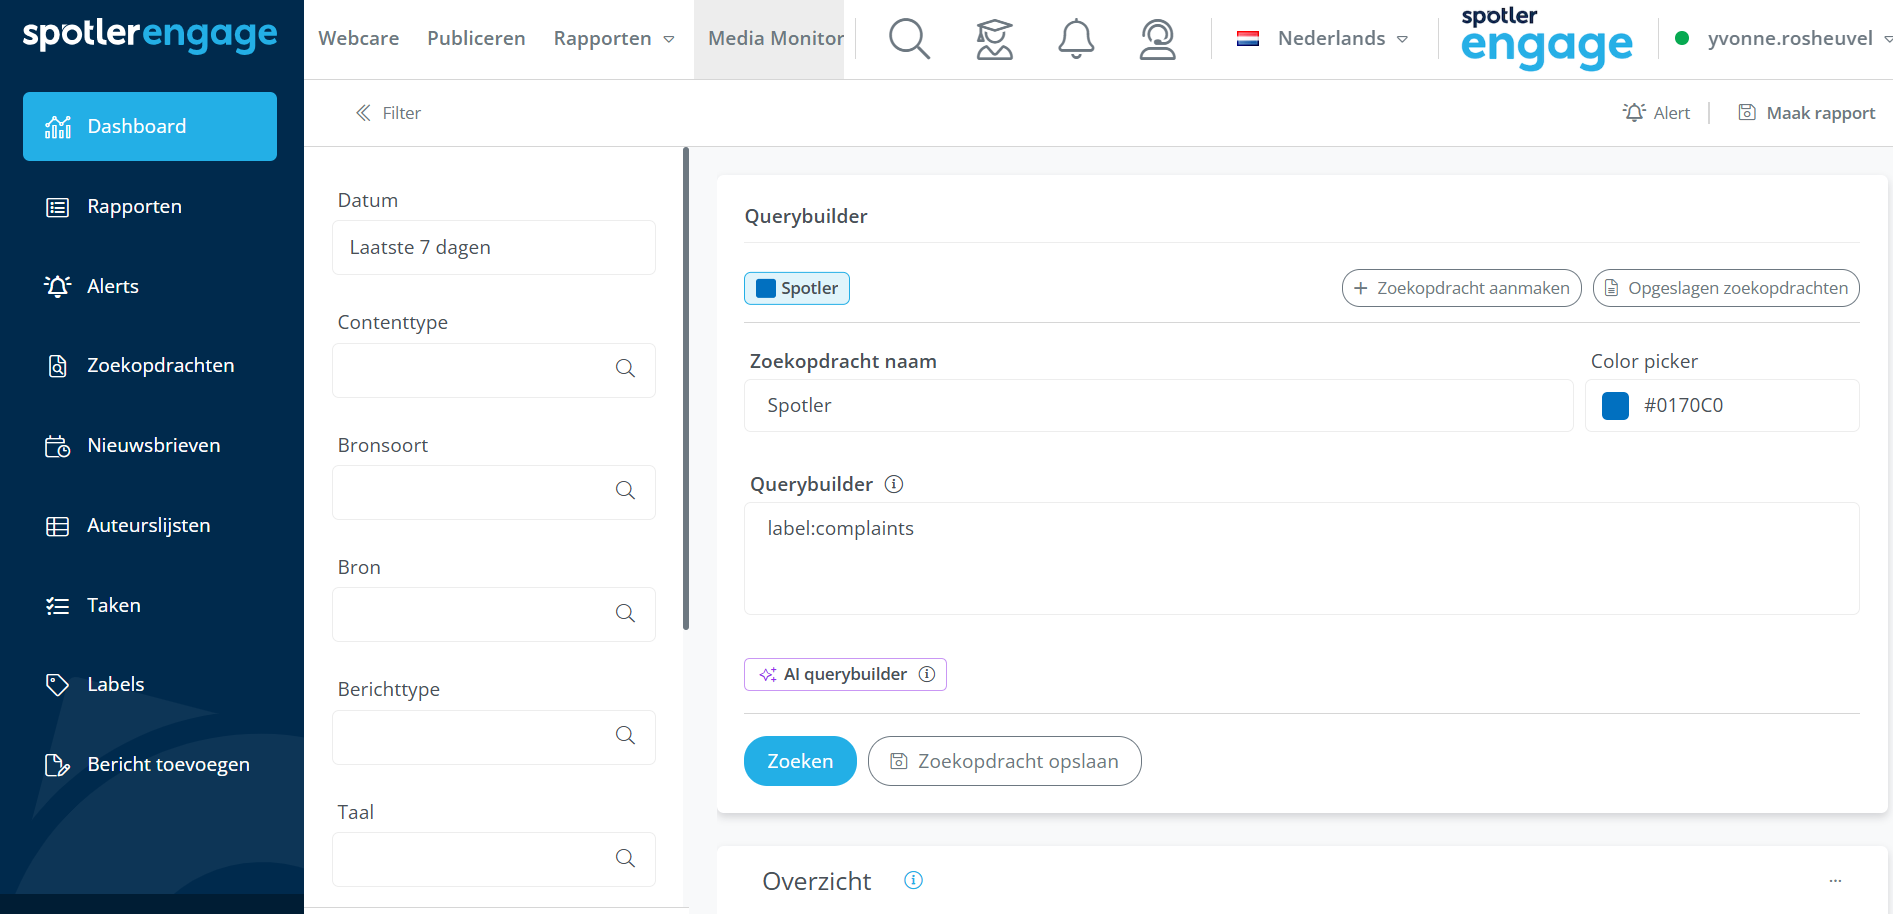Image resolution: width=1893 pixels, height=914 pixels.
Task: Click the Overzicht info icon
Action: click(913, 880)
